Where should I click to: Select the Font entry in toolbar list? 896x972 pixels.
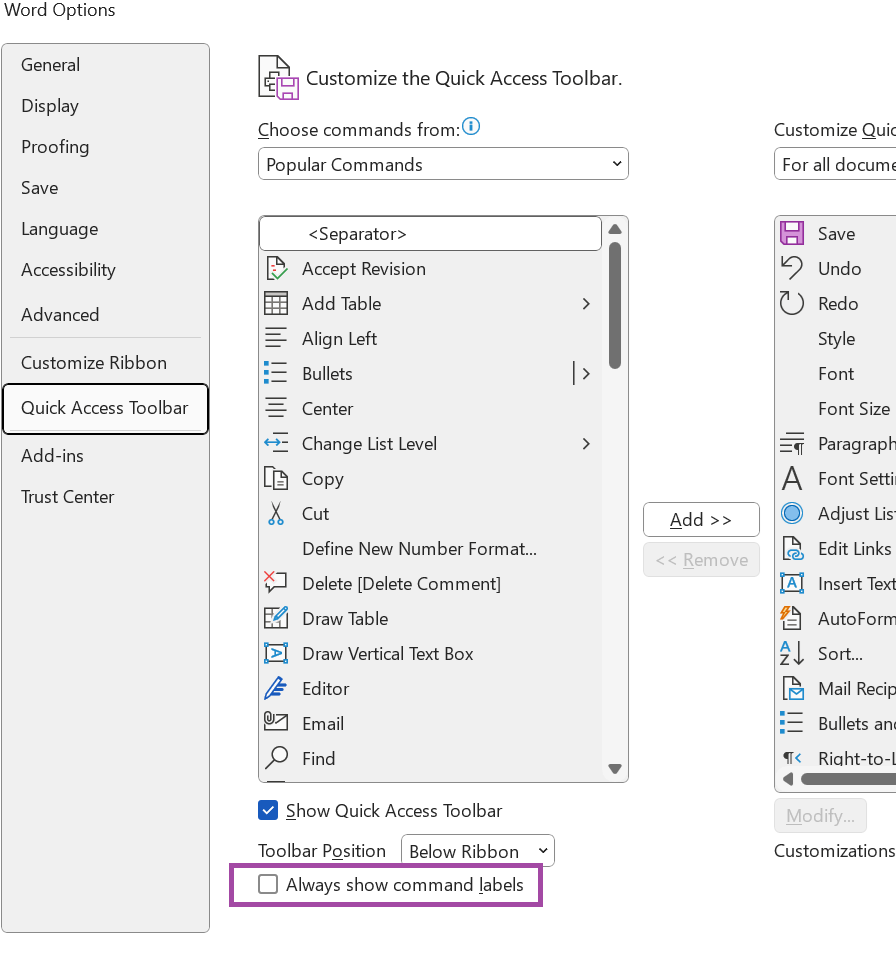point(836,374)
